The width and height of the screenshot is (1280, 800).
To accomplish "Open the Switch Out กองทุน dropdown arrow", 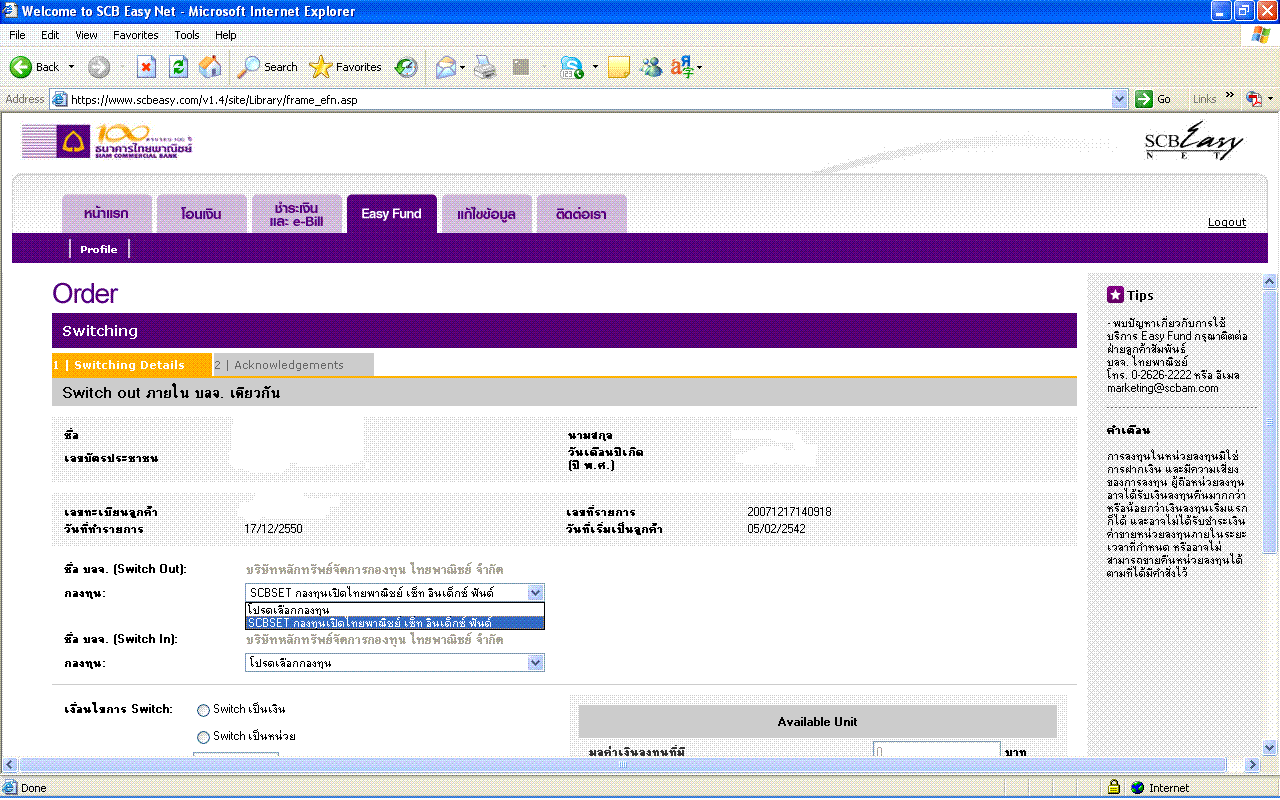I will point(535,592).
